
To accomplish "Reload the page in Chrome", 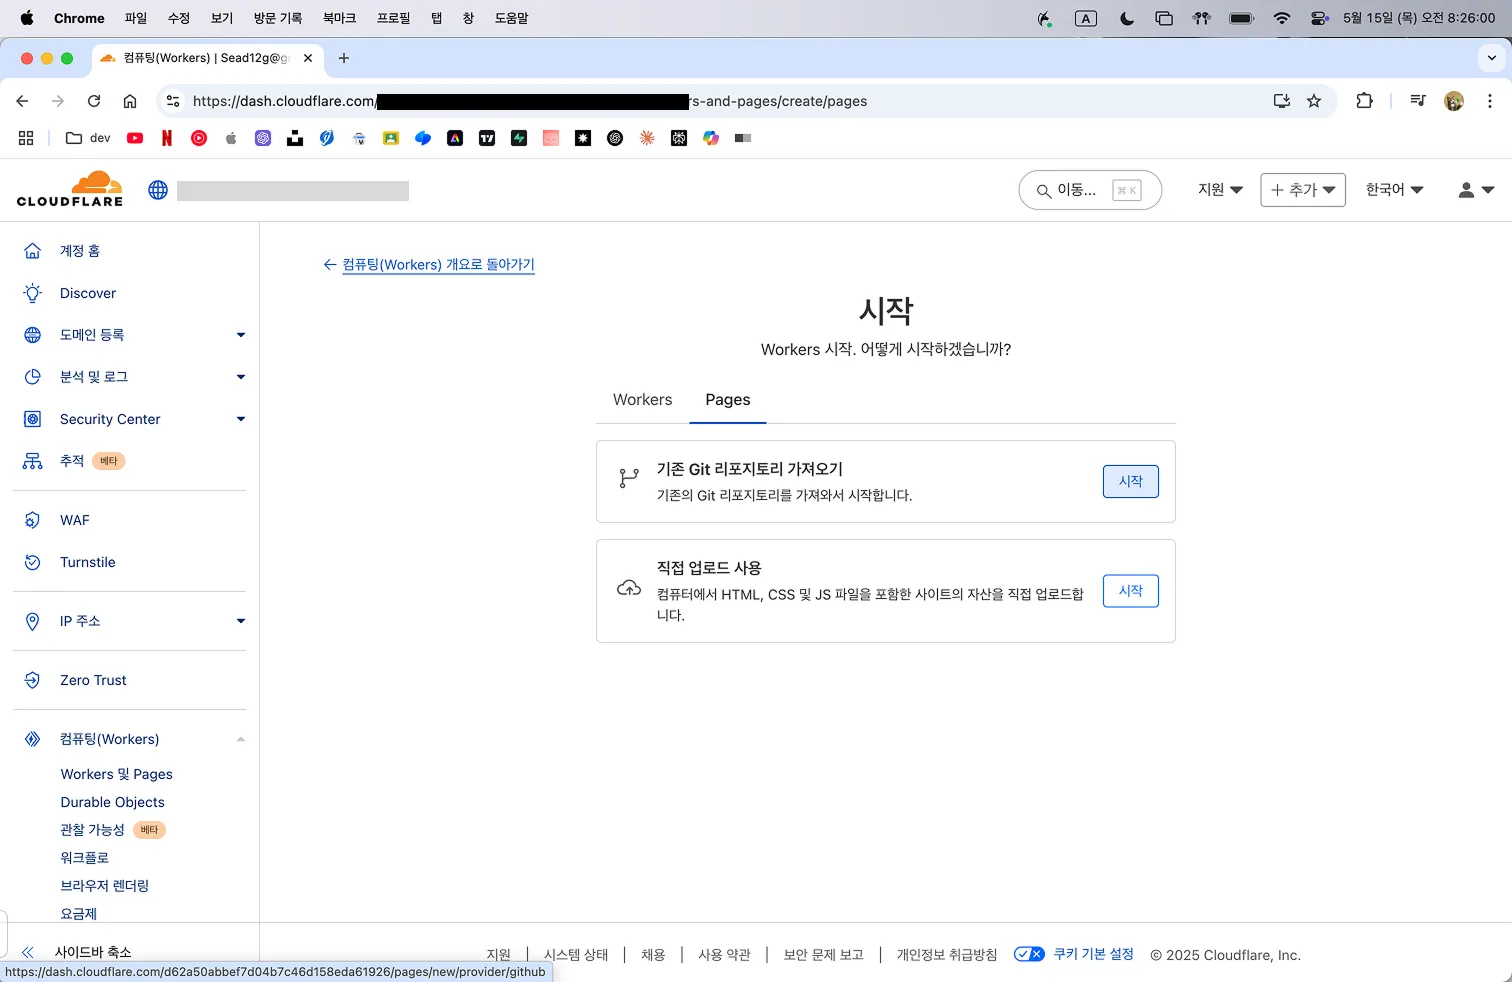I will (x=94, y=101).
